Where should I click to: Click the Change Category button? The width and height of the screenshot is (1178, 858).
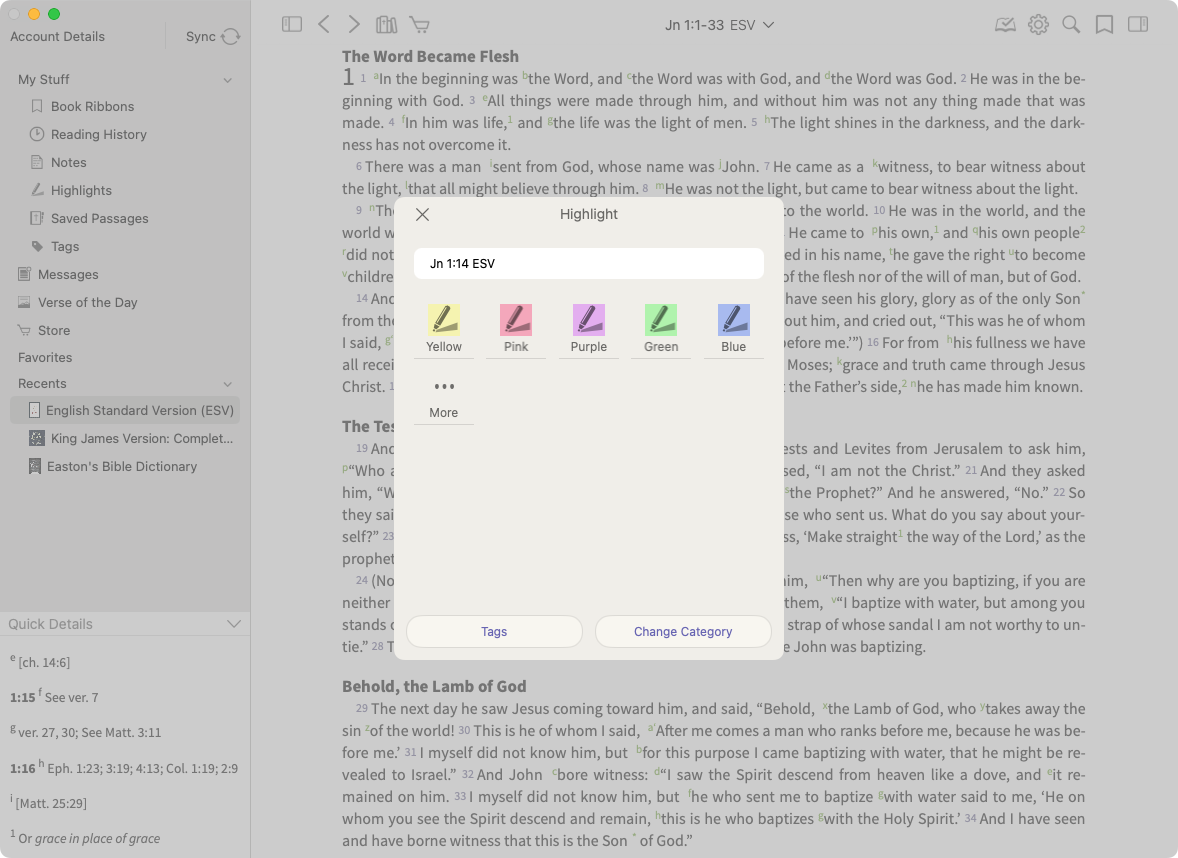(x=683, y=632)
